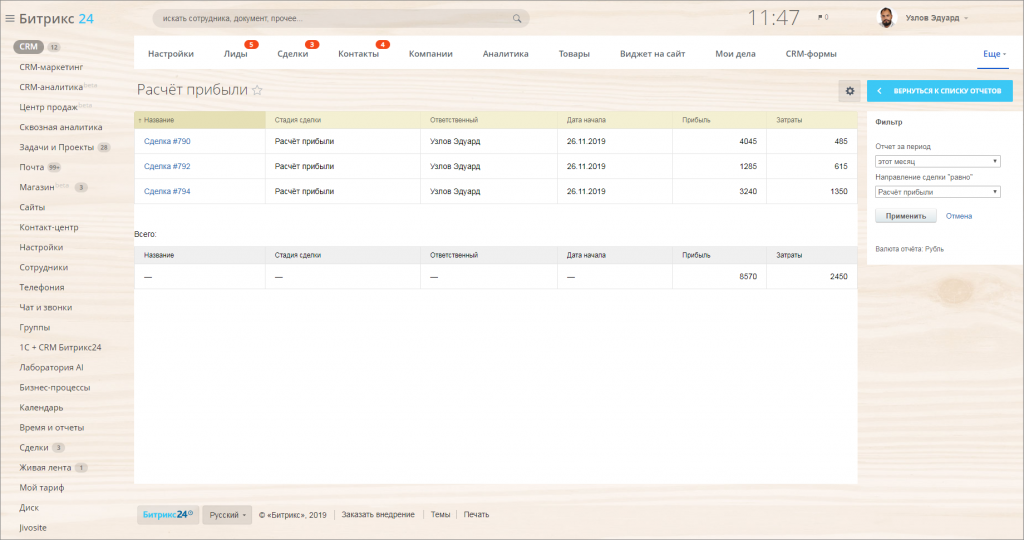The image size is (1024, 540).
Task: Open the Контакты tab
Action: pos(359,54)
